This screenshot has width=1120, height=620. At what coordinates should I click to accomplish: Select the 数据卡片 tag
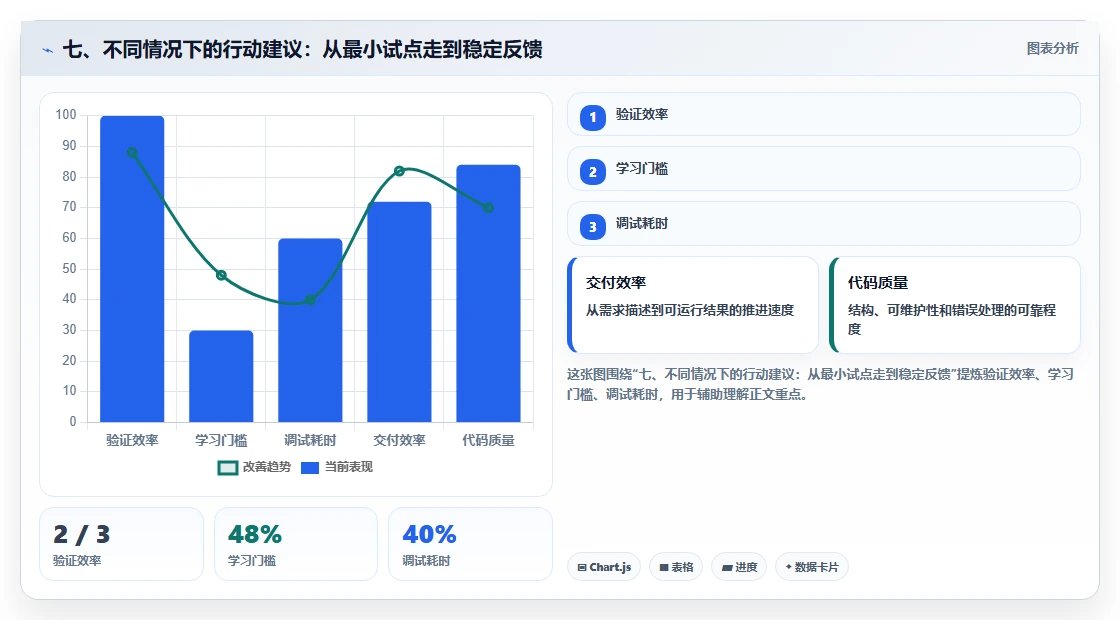tap(811, 567)
